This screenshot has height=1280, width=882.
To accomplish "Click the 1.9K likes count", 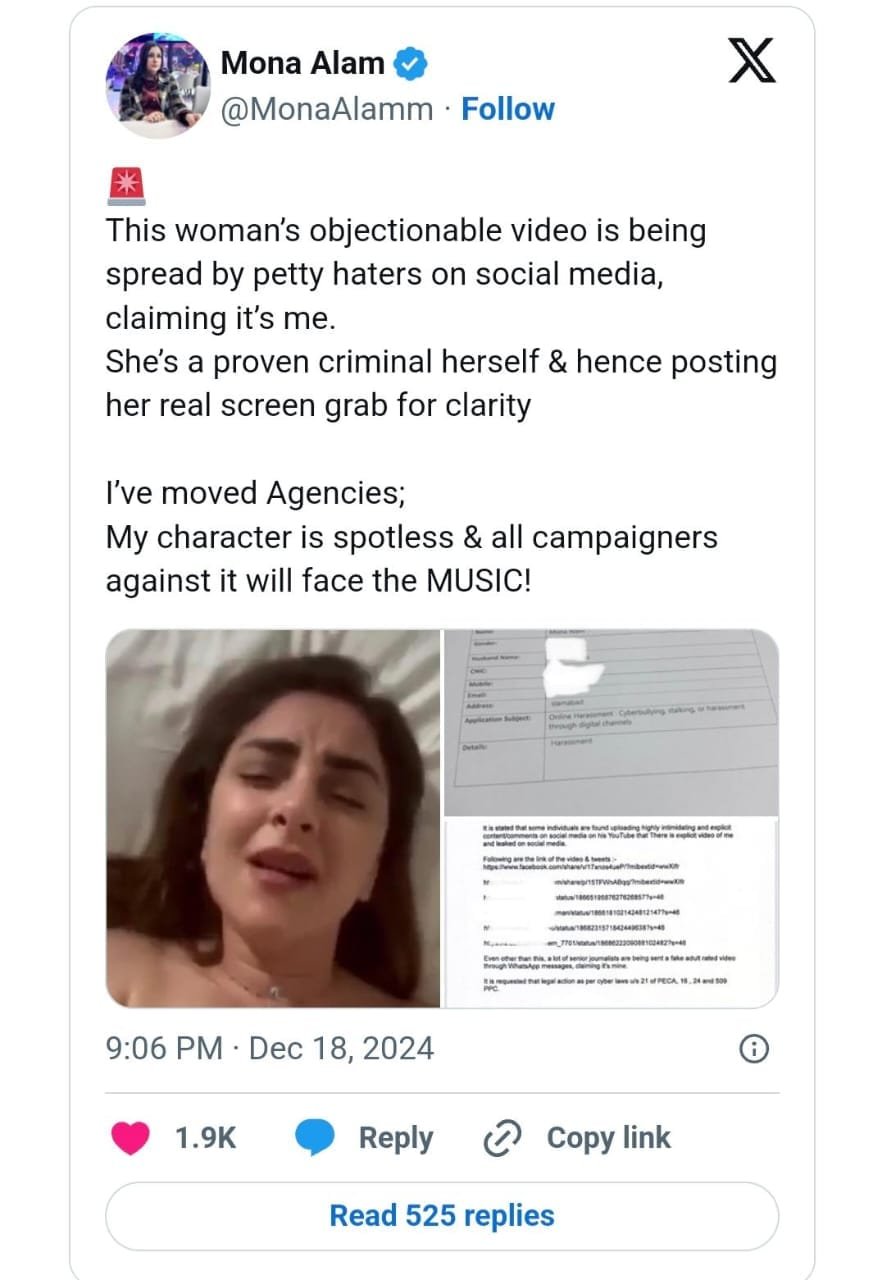I will 205,1138.
